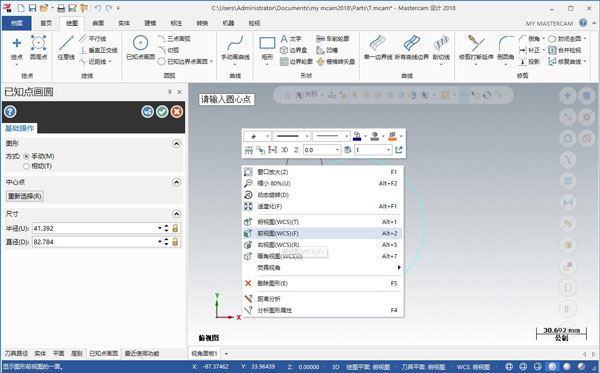Choose curve all edges (所有曲线边界) tool

[411, 48]
